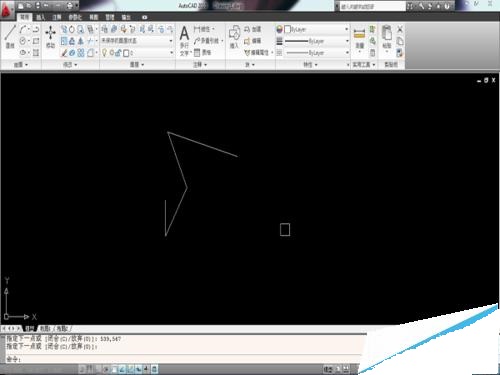Toggle the layer lock padlock icon
This screenshot has height=375, width=500.
(x=118, y=53)
